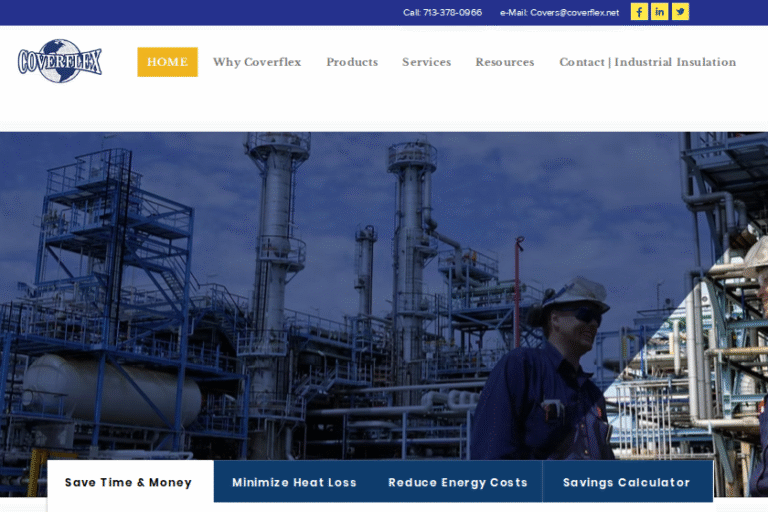Screen dimensions: 768x512
Task: Open the LinkedIn profile icon
Action: click(660, 12)
